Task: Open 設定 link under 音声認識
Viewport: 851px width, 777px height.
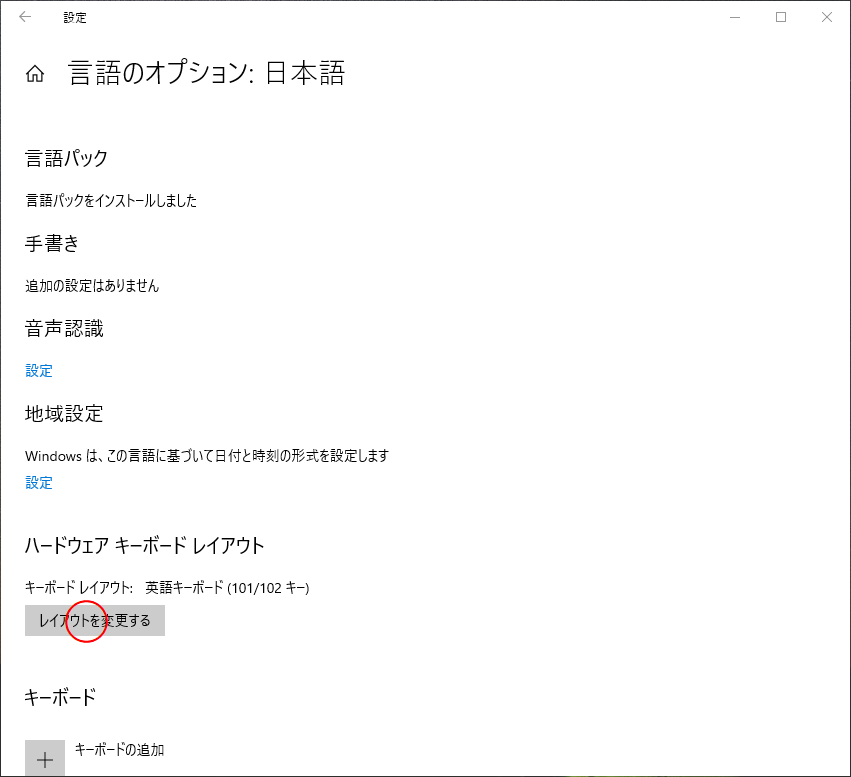Action: pyautogui.click(x=39, y=371)
